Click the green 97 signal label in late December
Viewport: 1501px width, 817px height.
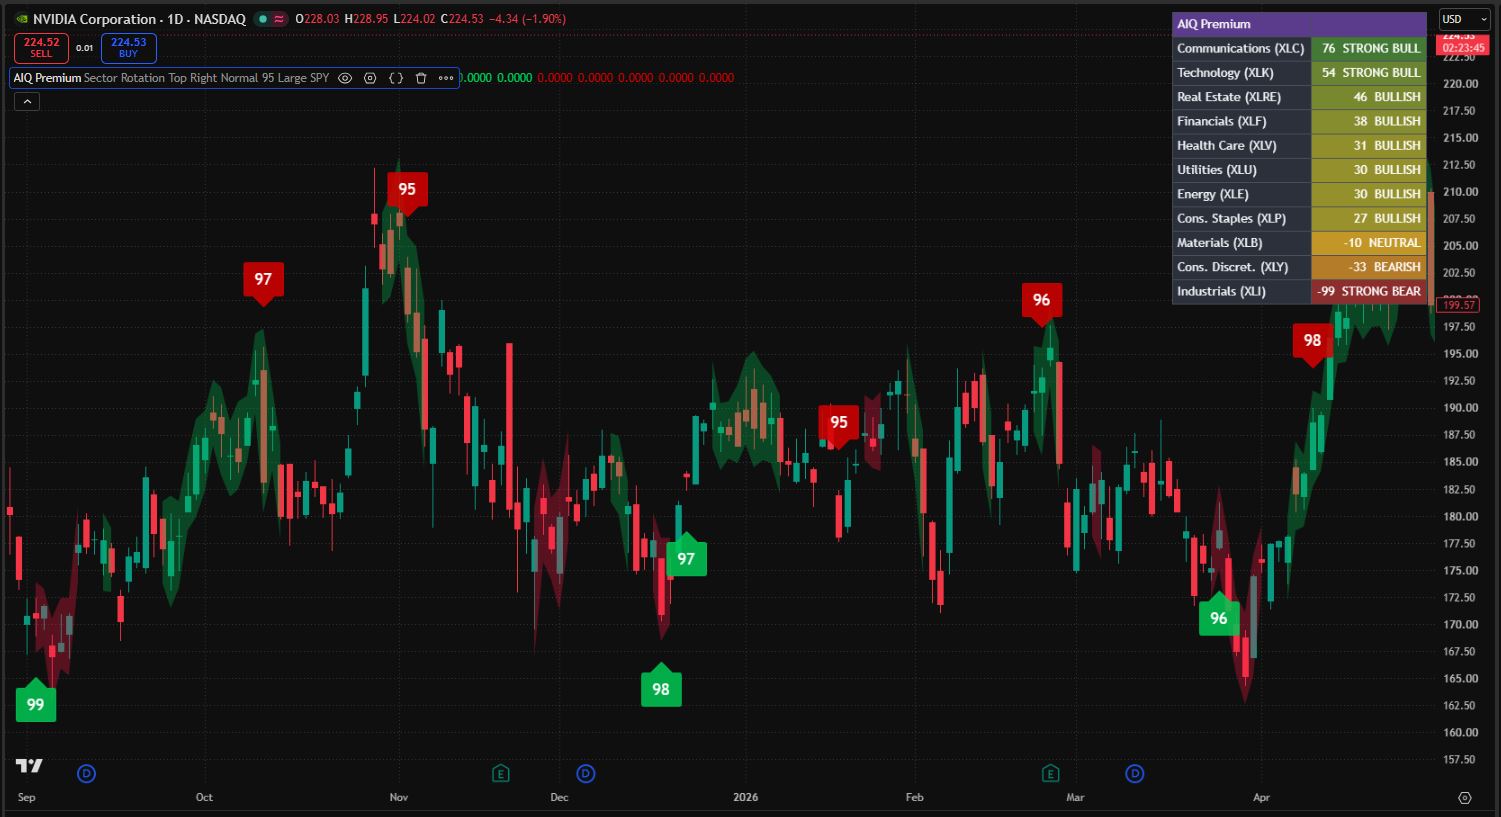(x=686, y=557)
